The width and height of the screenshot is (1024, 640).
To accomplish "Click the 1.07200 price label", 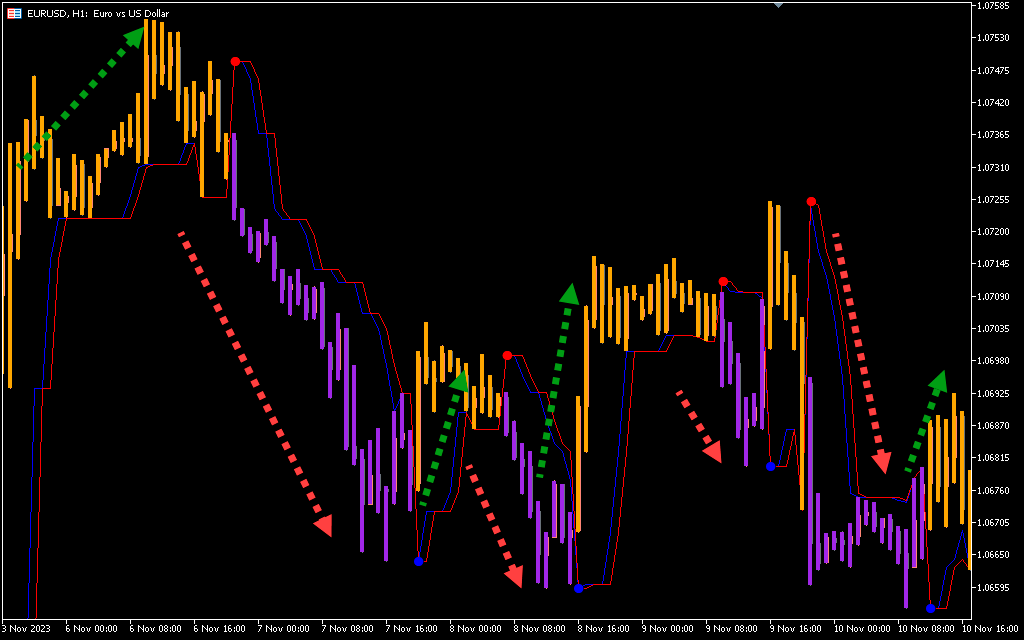I will (995, 232).
